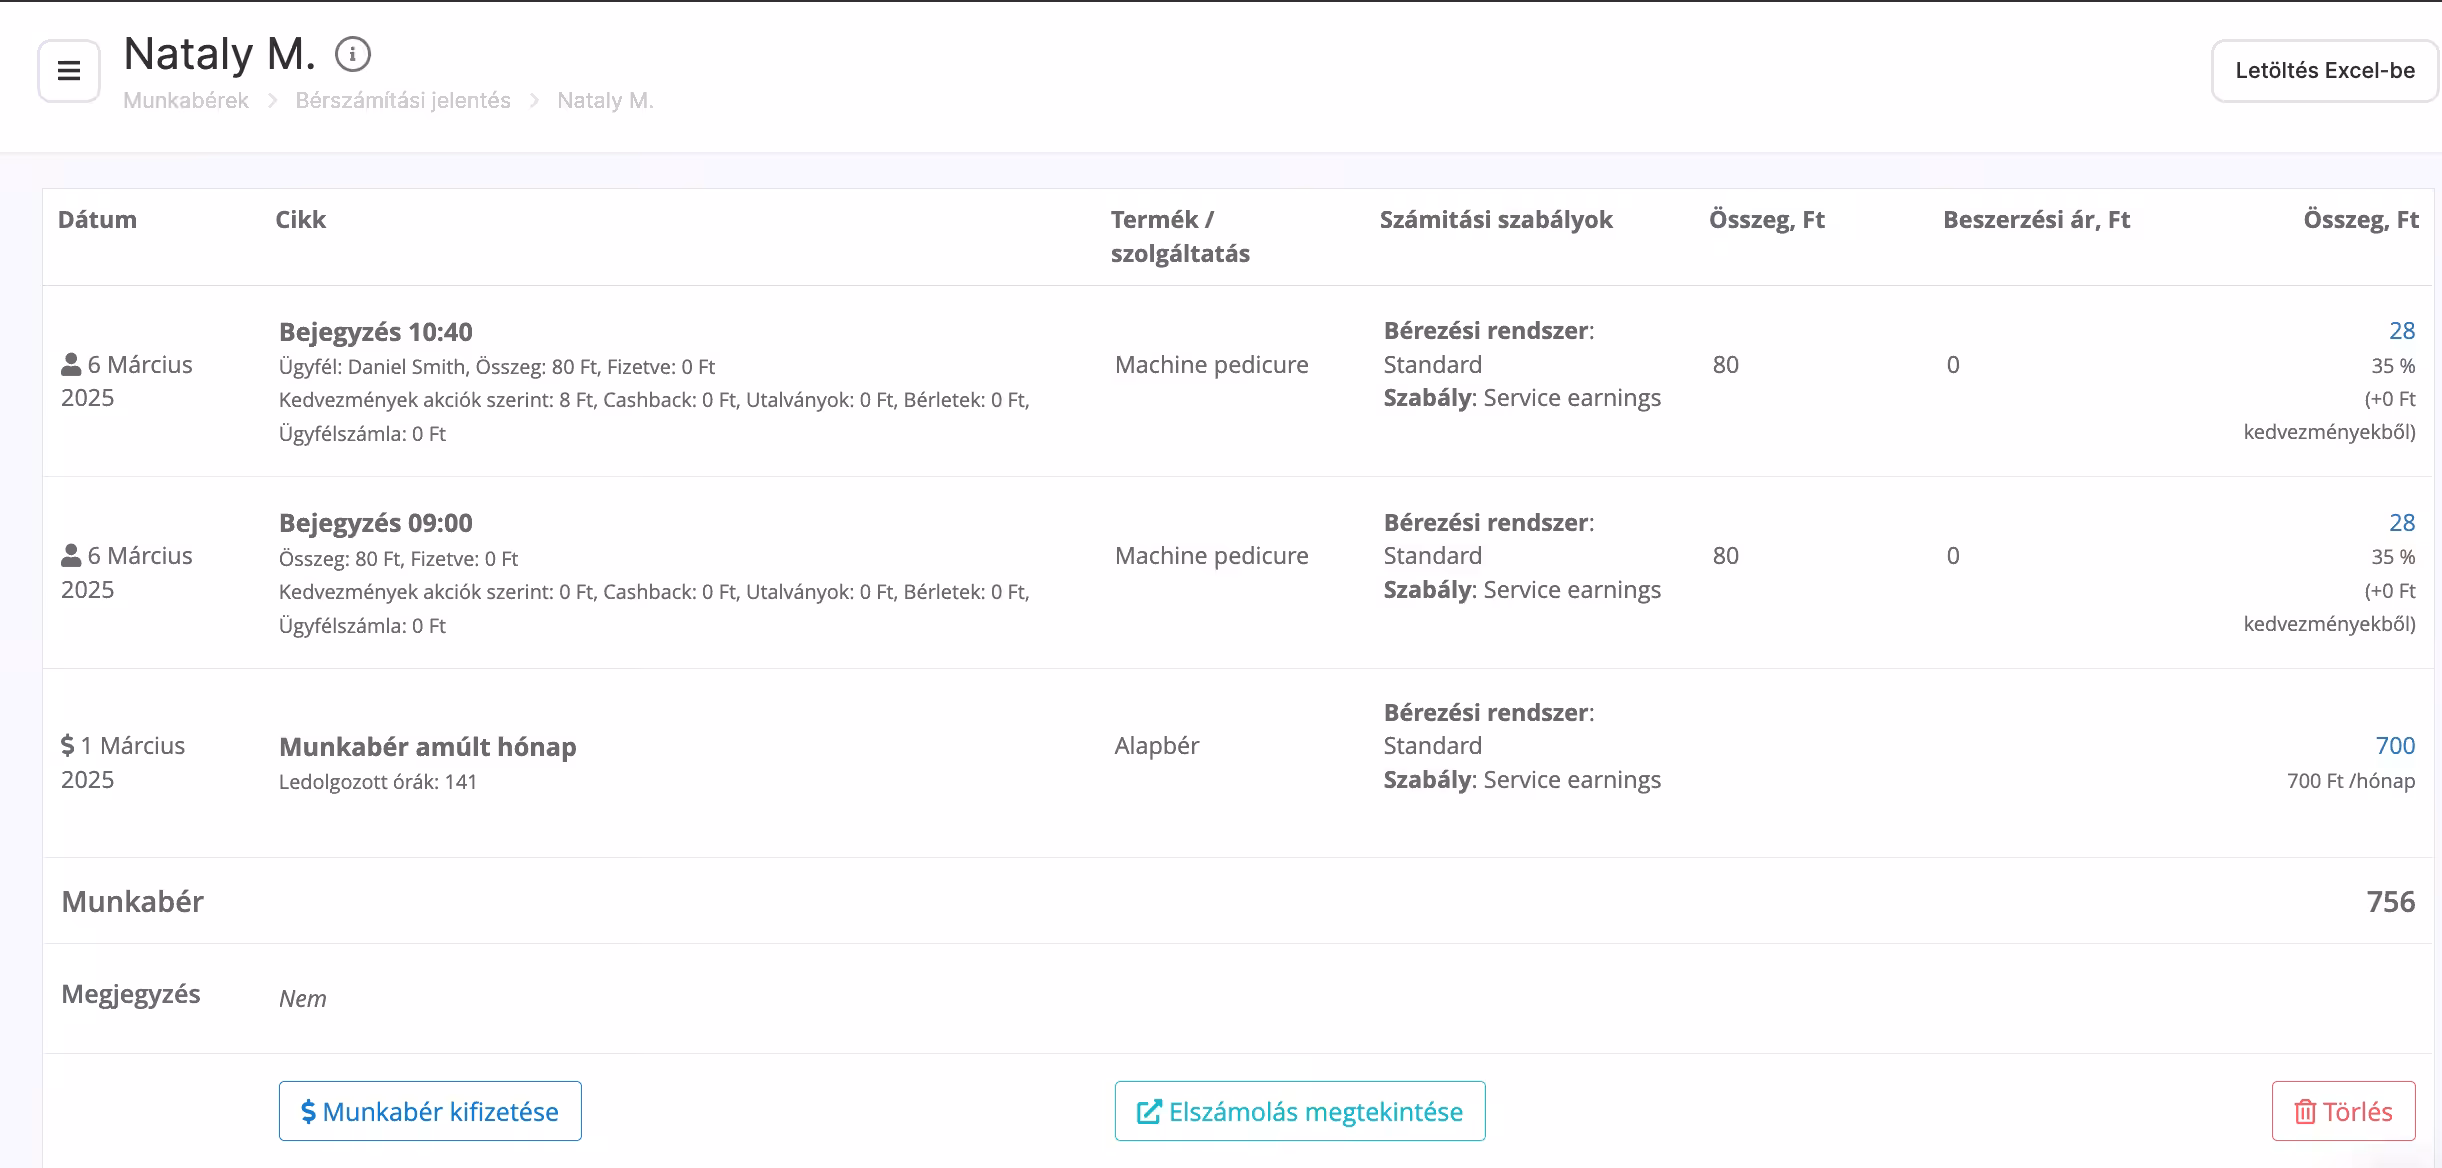This screenshot has height=1168, width=2442.
Task: Click the Nem note field
Action: [303, 999]
